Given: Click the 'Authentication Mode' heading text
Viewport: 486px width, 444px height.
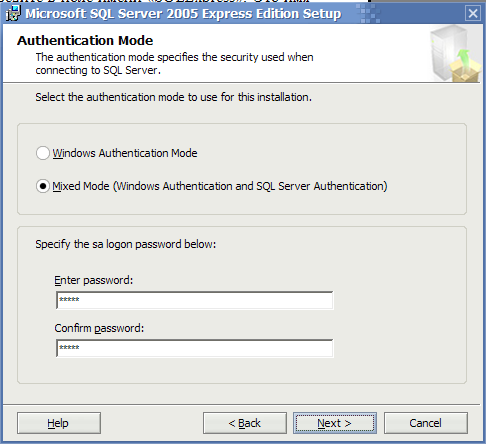Looking at the screenshot, I should pos(85,41).
